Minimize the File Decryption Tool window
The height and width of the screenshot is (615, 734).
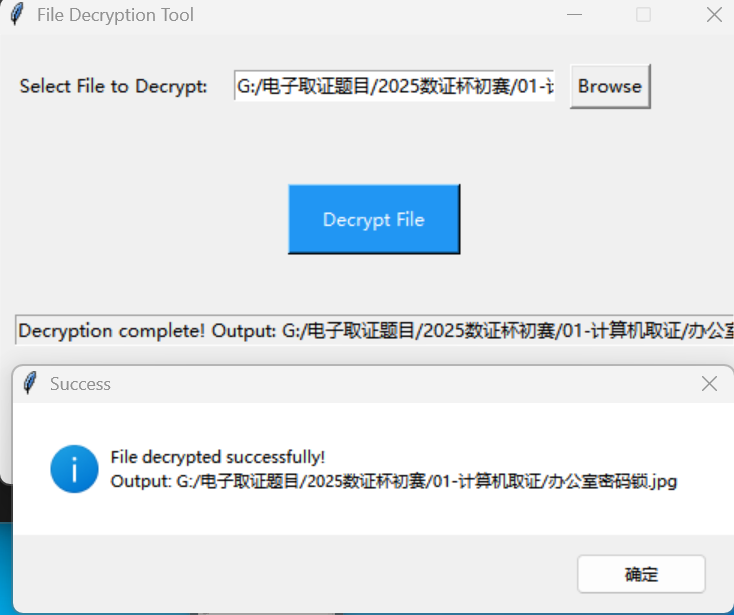tap(574, 15)
